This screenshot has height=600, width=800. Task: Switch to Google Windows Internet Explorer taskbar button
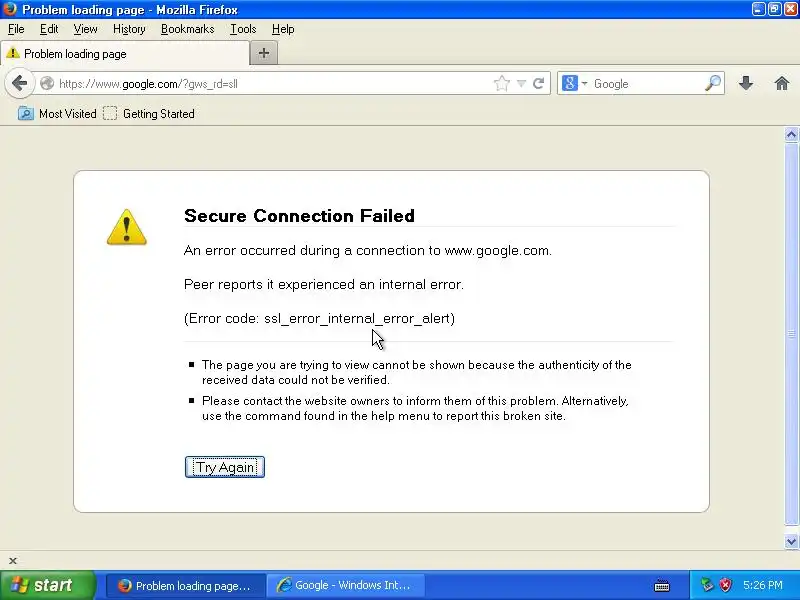[345, 585]
